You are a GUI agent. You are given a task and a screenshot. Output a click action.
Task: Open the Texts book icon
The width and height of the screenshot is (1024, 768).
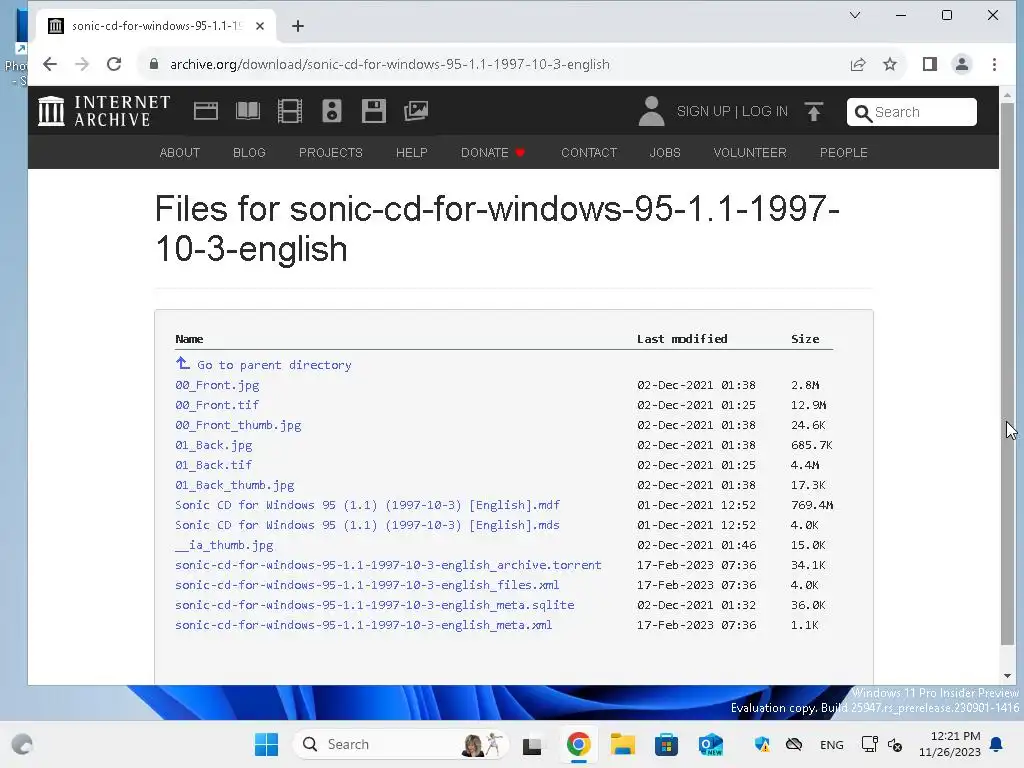(248, 111)
